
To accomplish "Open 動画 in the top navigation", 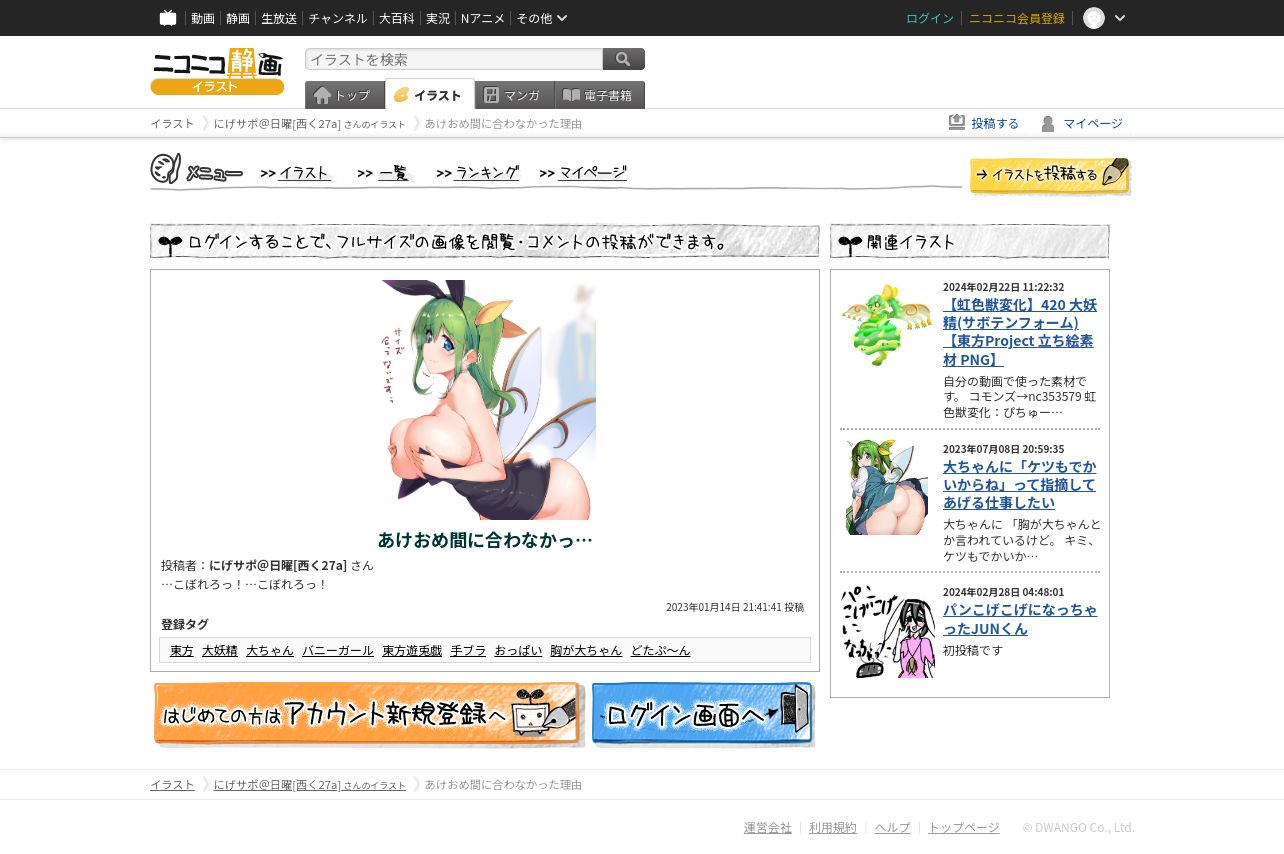I will pyautogui.click(x=203, y=18).
